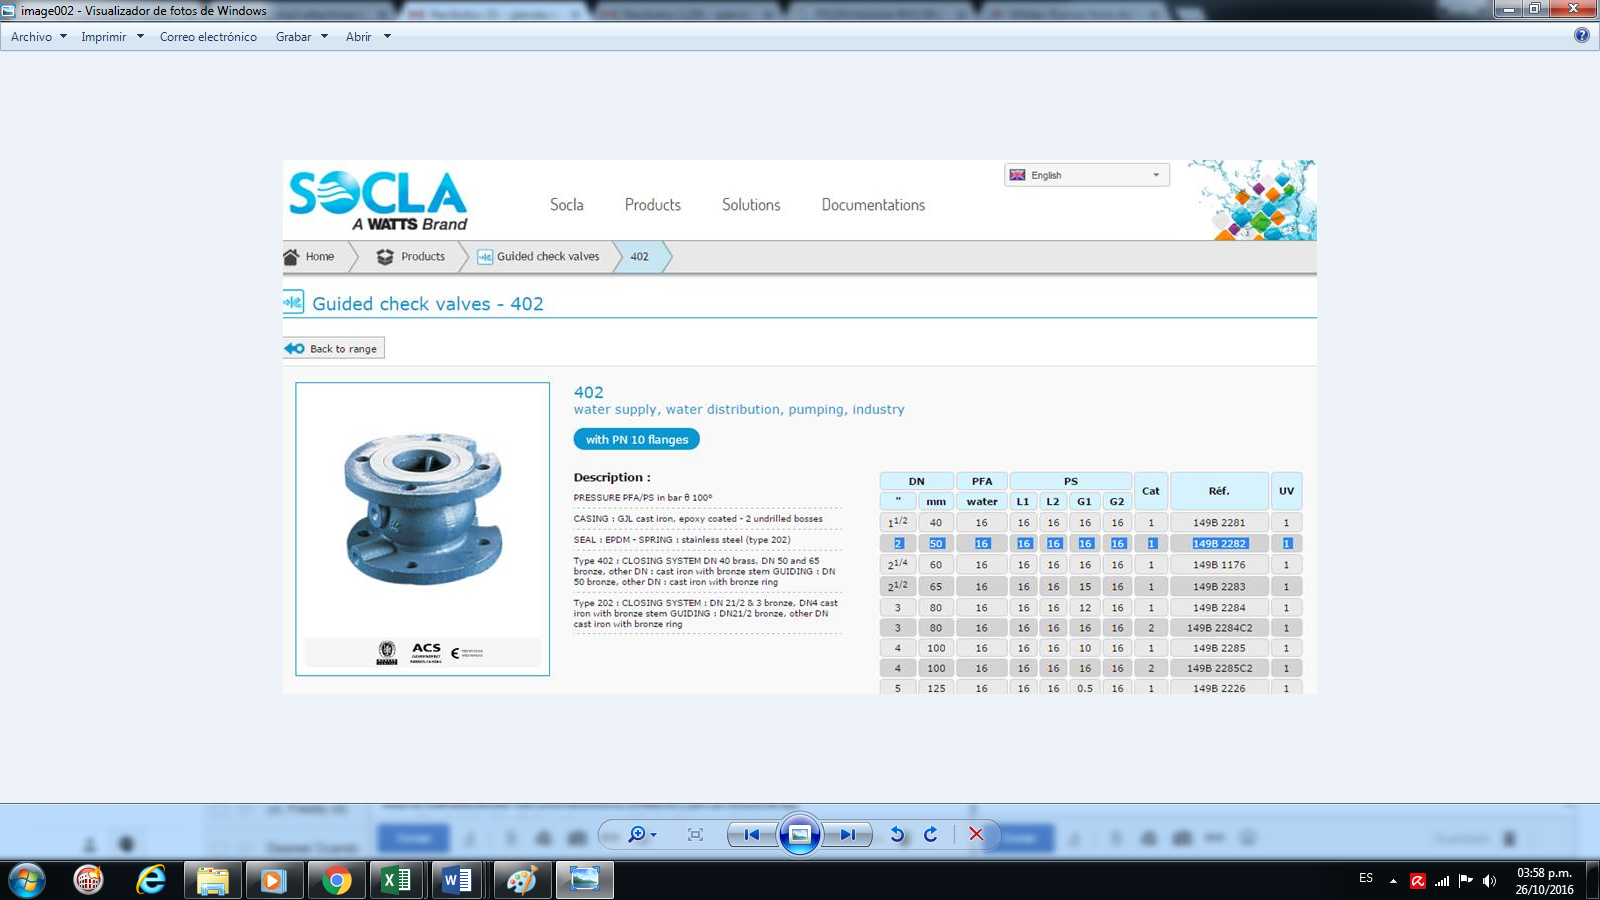Expand the Grabar menu
Viewport: 1600px width, 900px height.
pos(302,37)
